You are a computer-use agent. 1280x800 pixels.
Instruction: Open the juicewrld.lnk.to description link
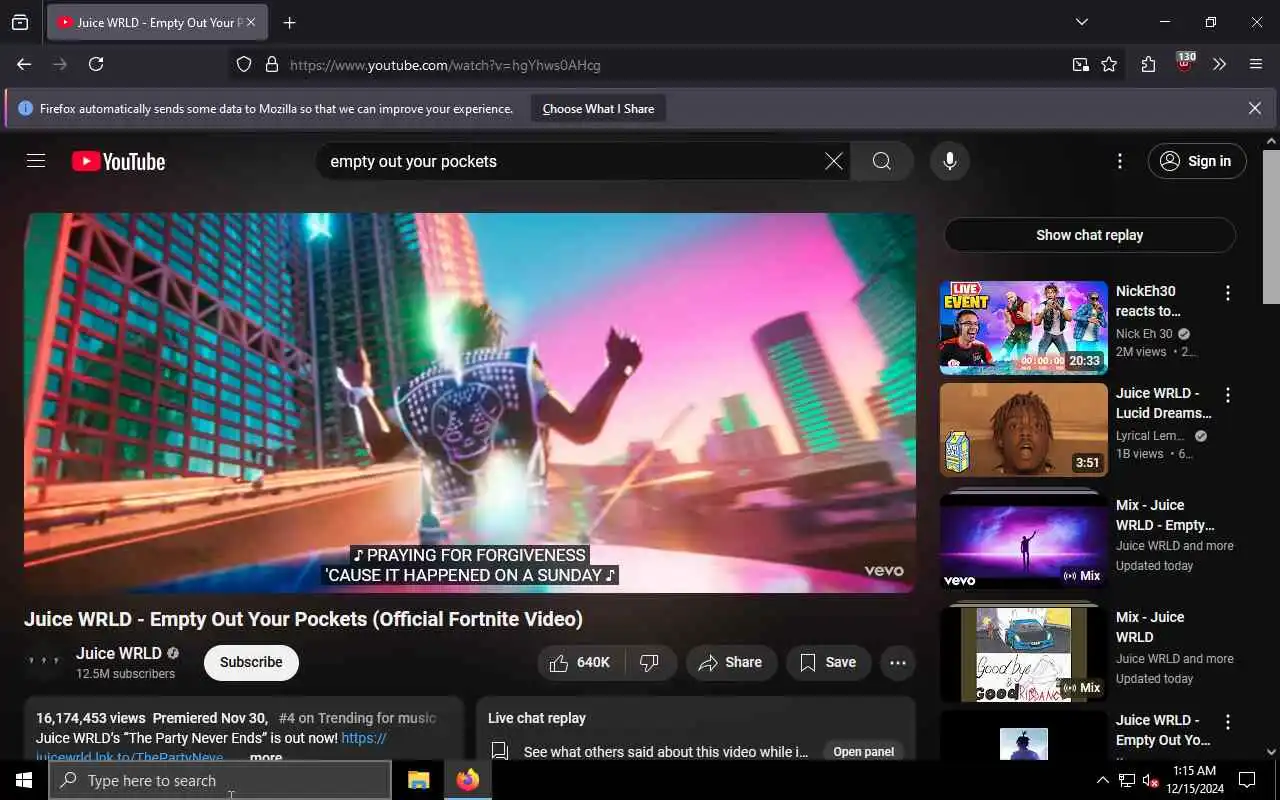point(129,757)
